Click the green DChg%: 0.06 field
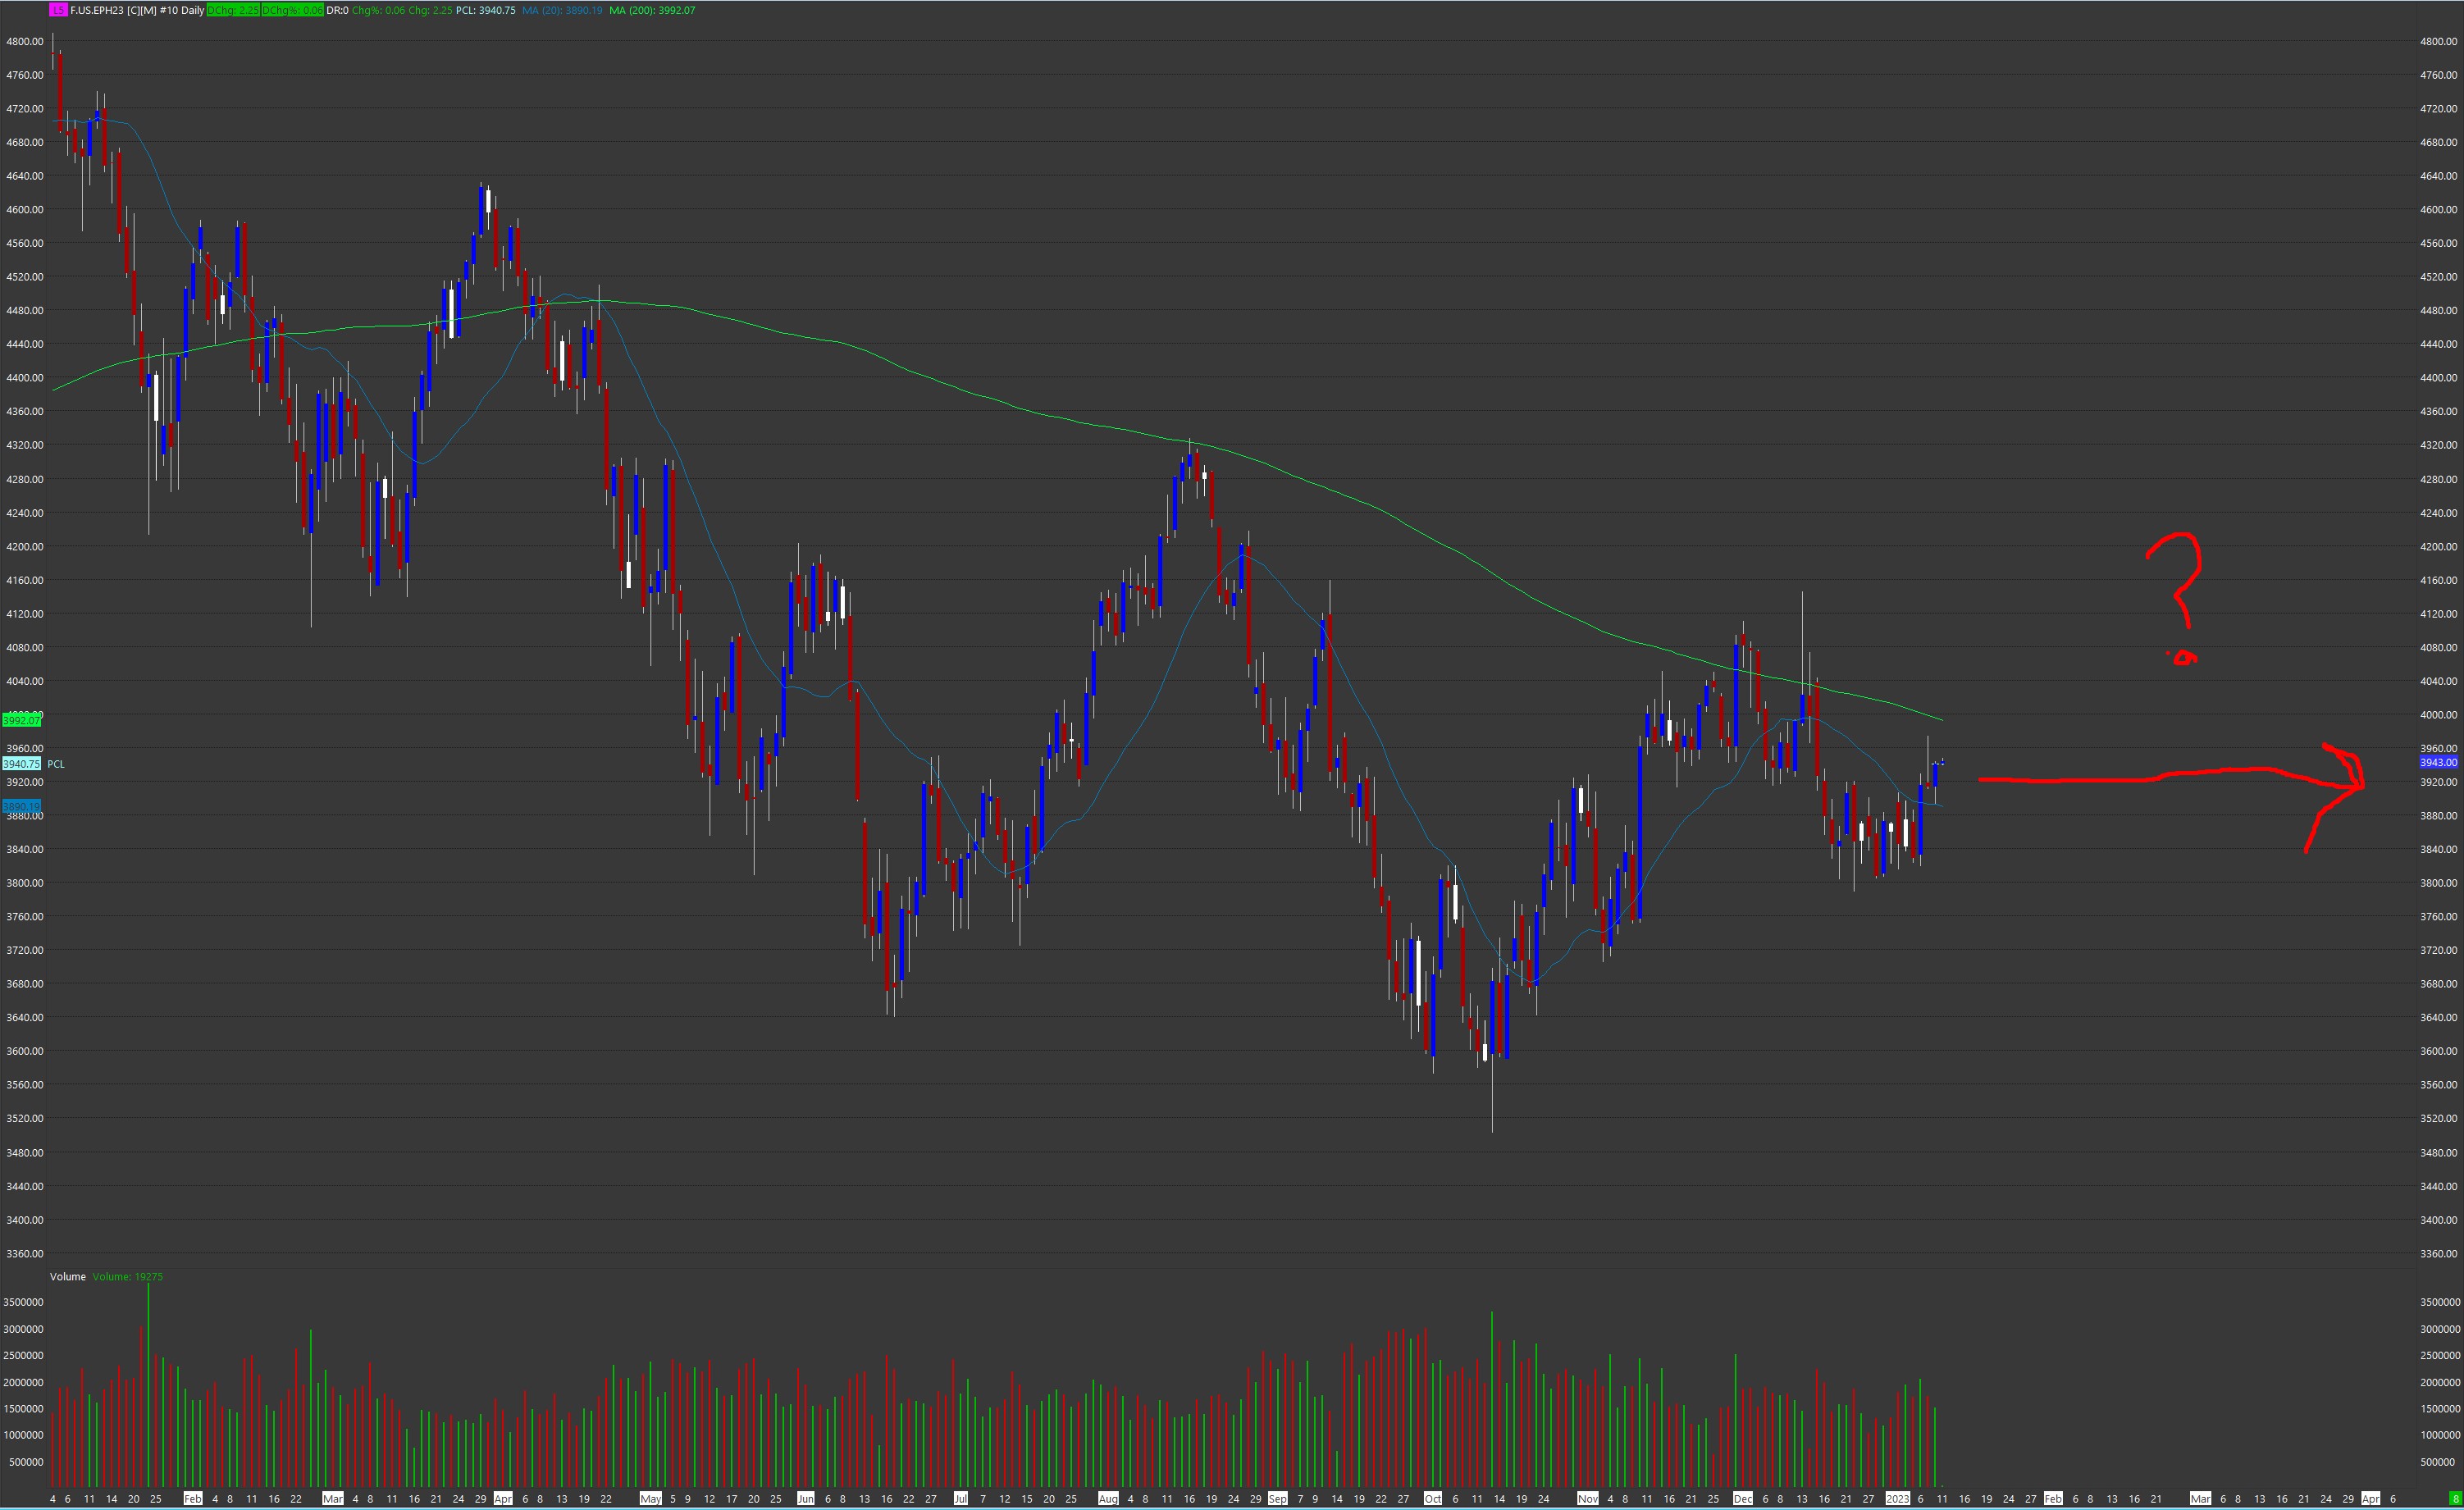This screenshot has height=1510, width=2464. click(292, 10)
